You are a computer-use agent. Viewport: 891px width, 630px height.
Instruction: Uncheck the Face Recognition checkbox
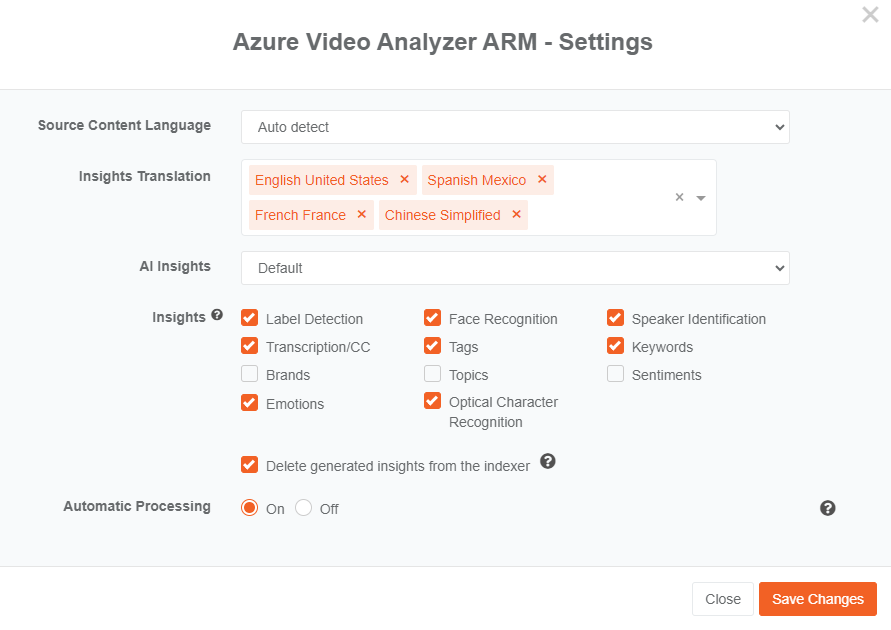[432, 318]
